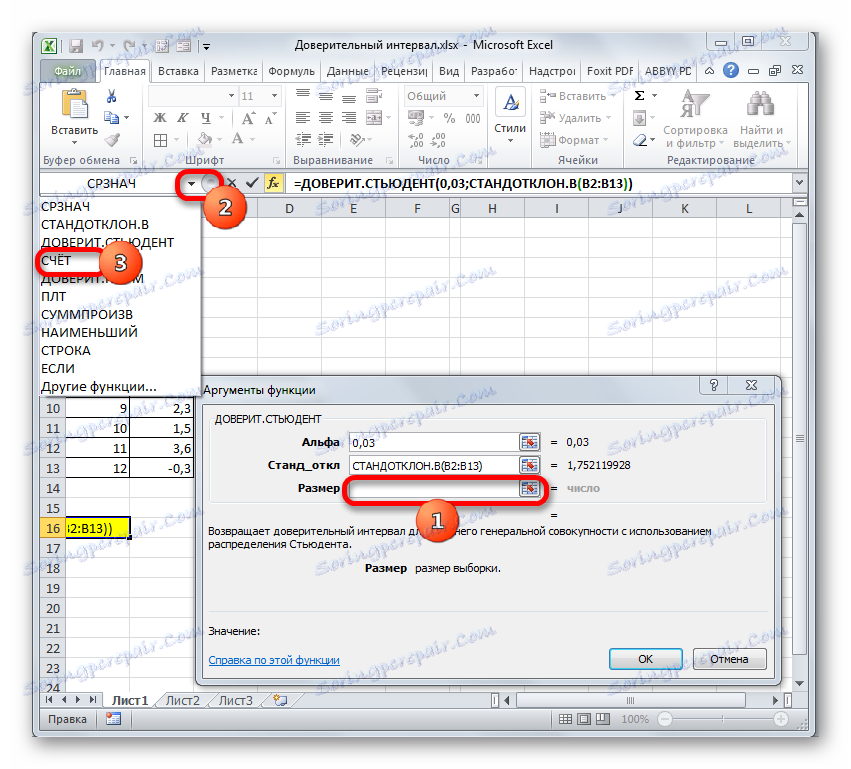Open the function name box dropdown arrow

(191, 184)
